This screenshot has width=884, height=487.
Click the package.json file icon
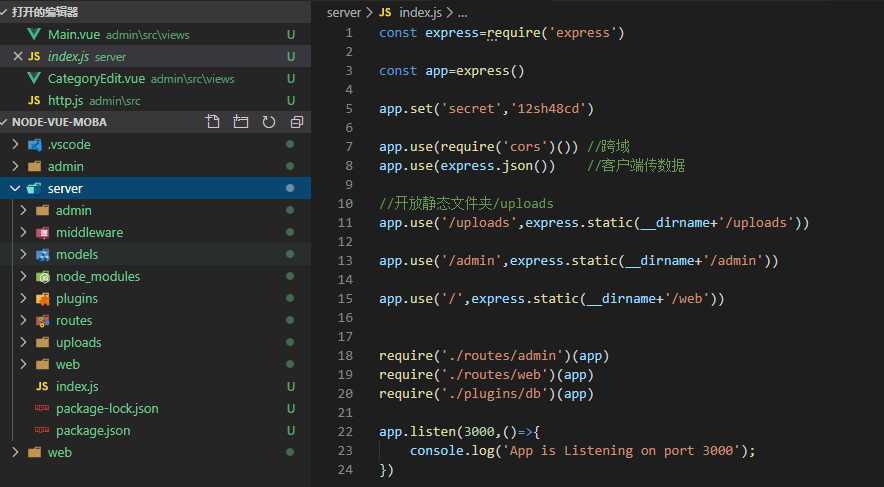click(x=42, y=430)
